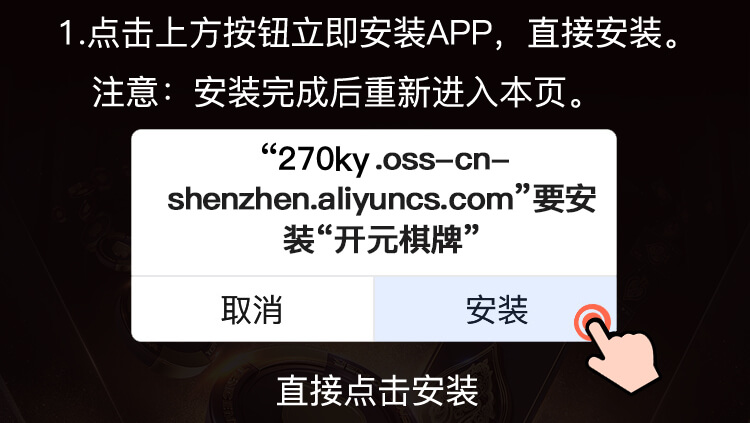Screen dimensions: 750x423
Task: Click the shenzhen.aliyuncs.com domain line
Action: (x=341, y=199)
